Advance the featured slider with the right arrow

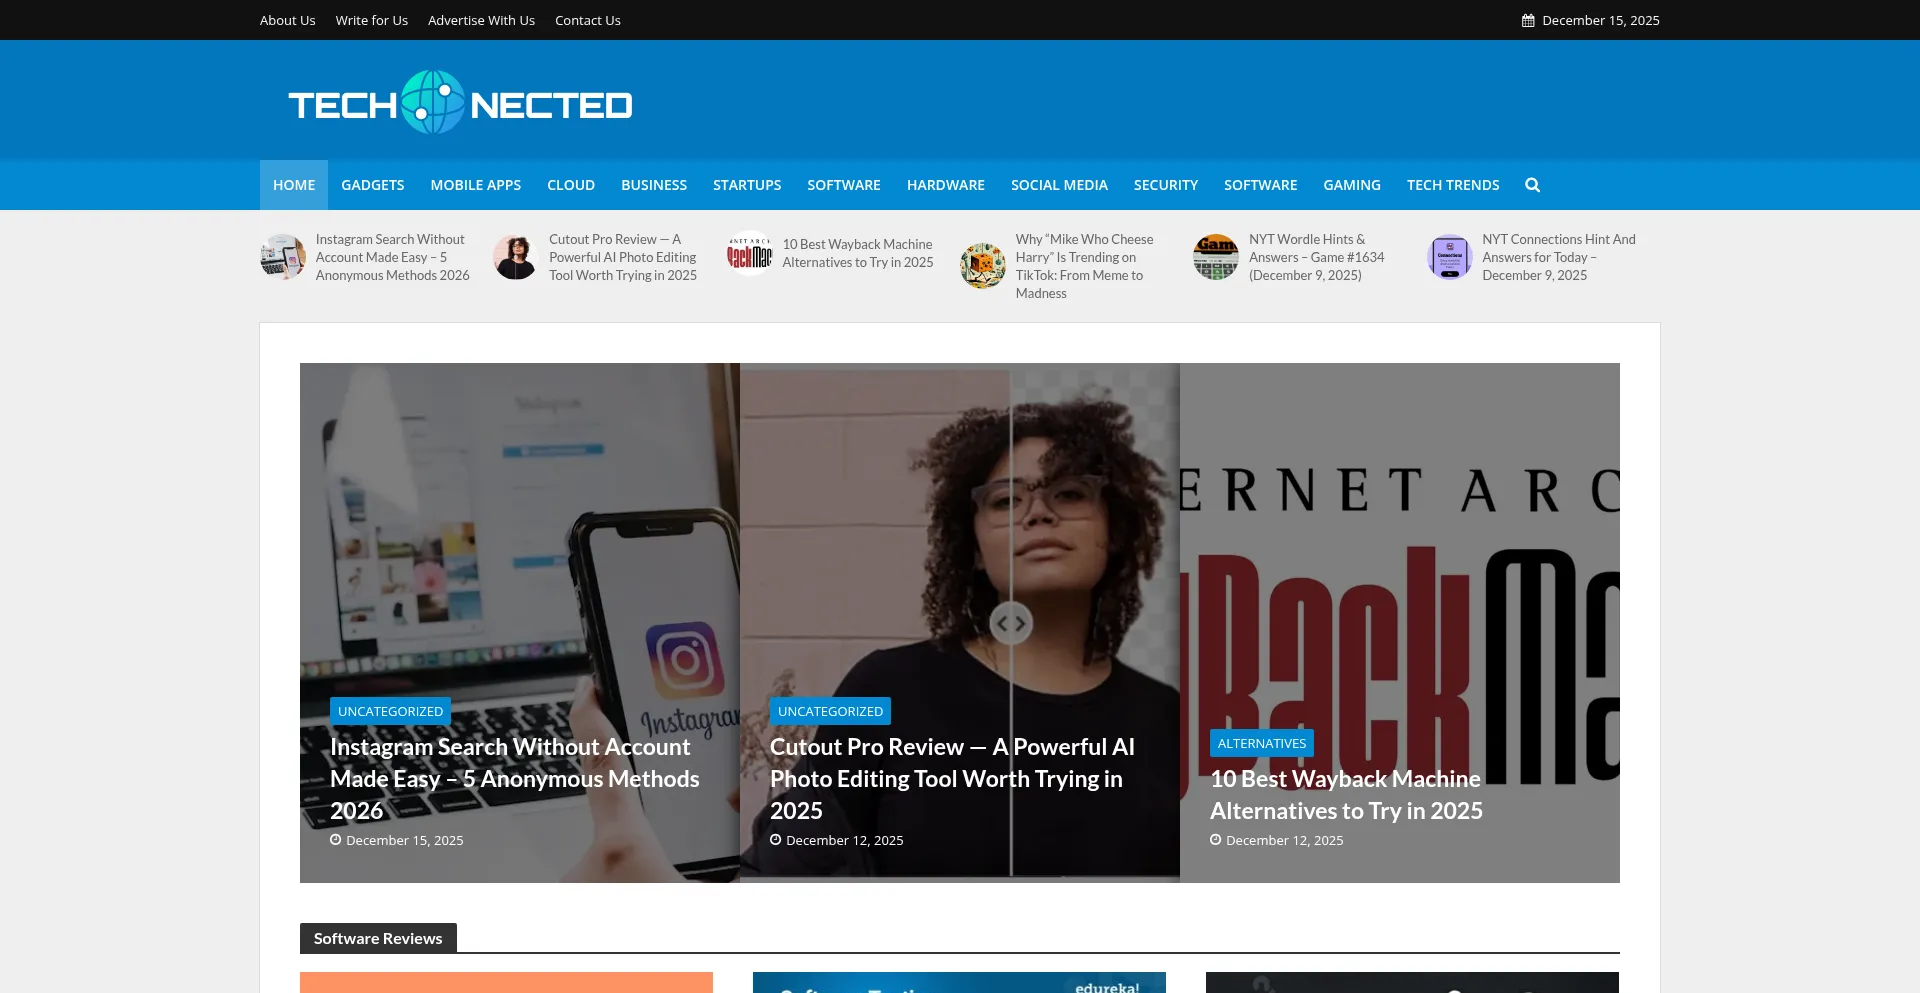pyautogui.click(x=1021, y=622)
